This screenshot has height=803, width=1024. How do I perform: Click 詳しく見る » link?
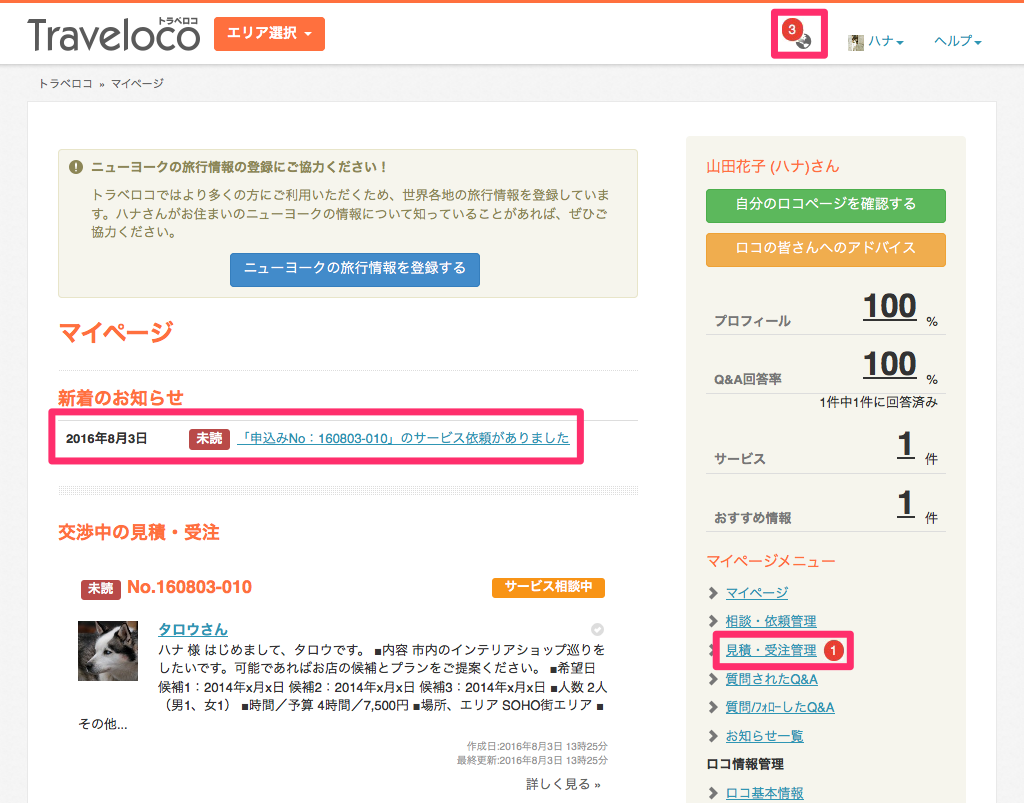tap(563, 783)
